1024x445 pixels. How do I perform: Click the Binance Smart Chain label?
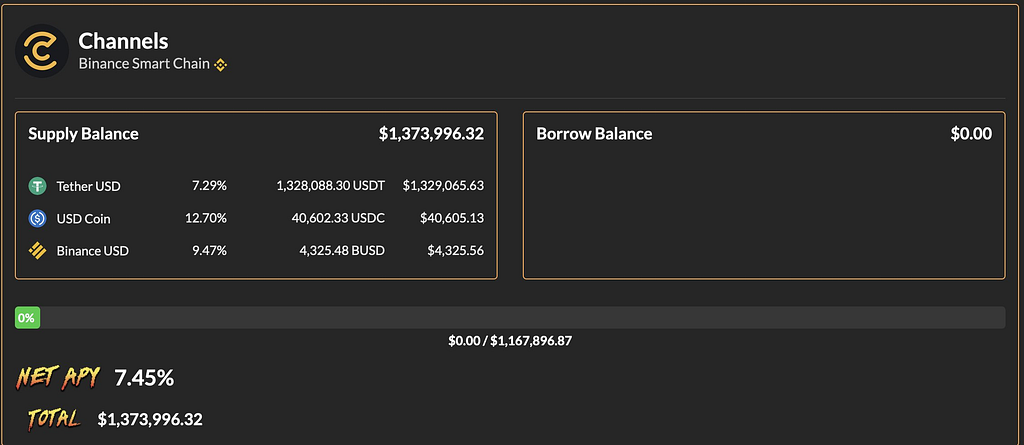[x=144, y=64]
